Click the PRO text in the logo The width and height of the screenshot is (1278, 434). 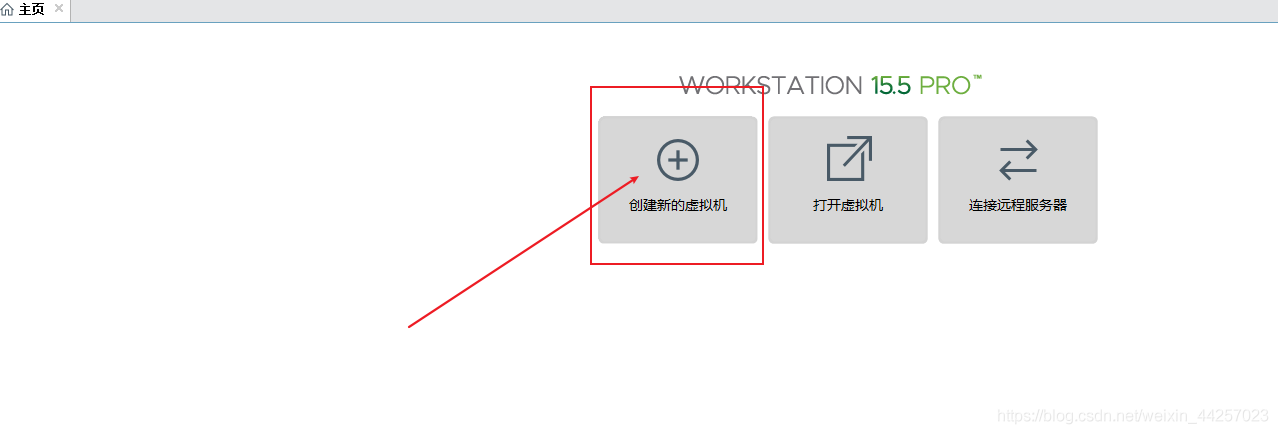945,86
